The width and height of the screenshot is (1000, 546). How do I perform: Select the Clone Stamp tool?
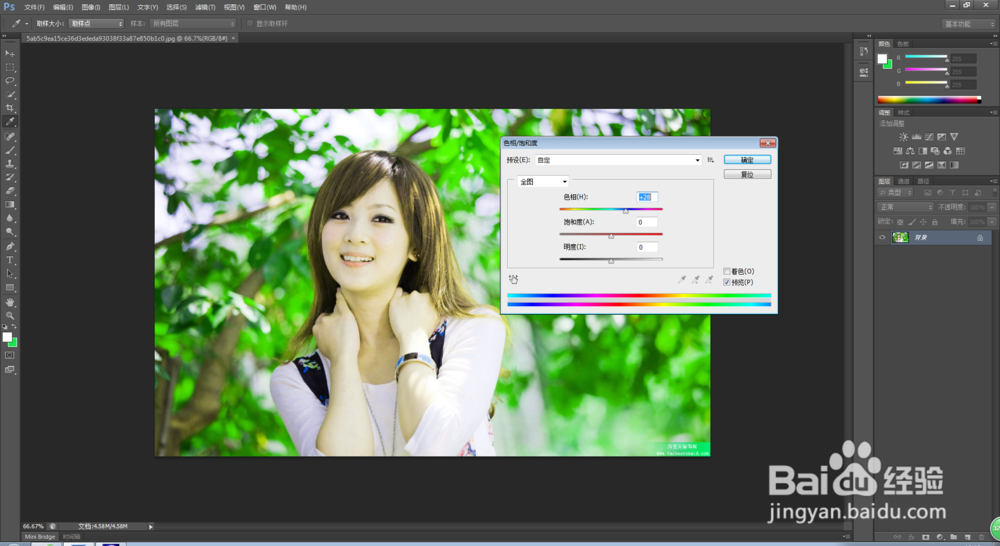pyautogui.click(x=10, y=164)
